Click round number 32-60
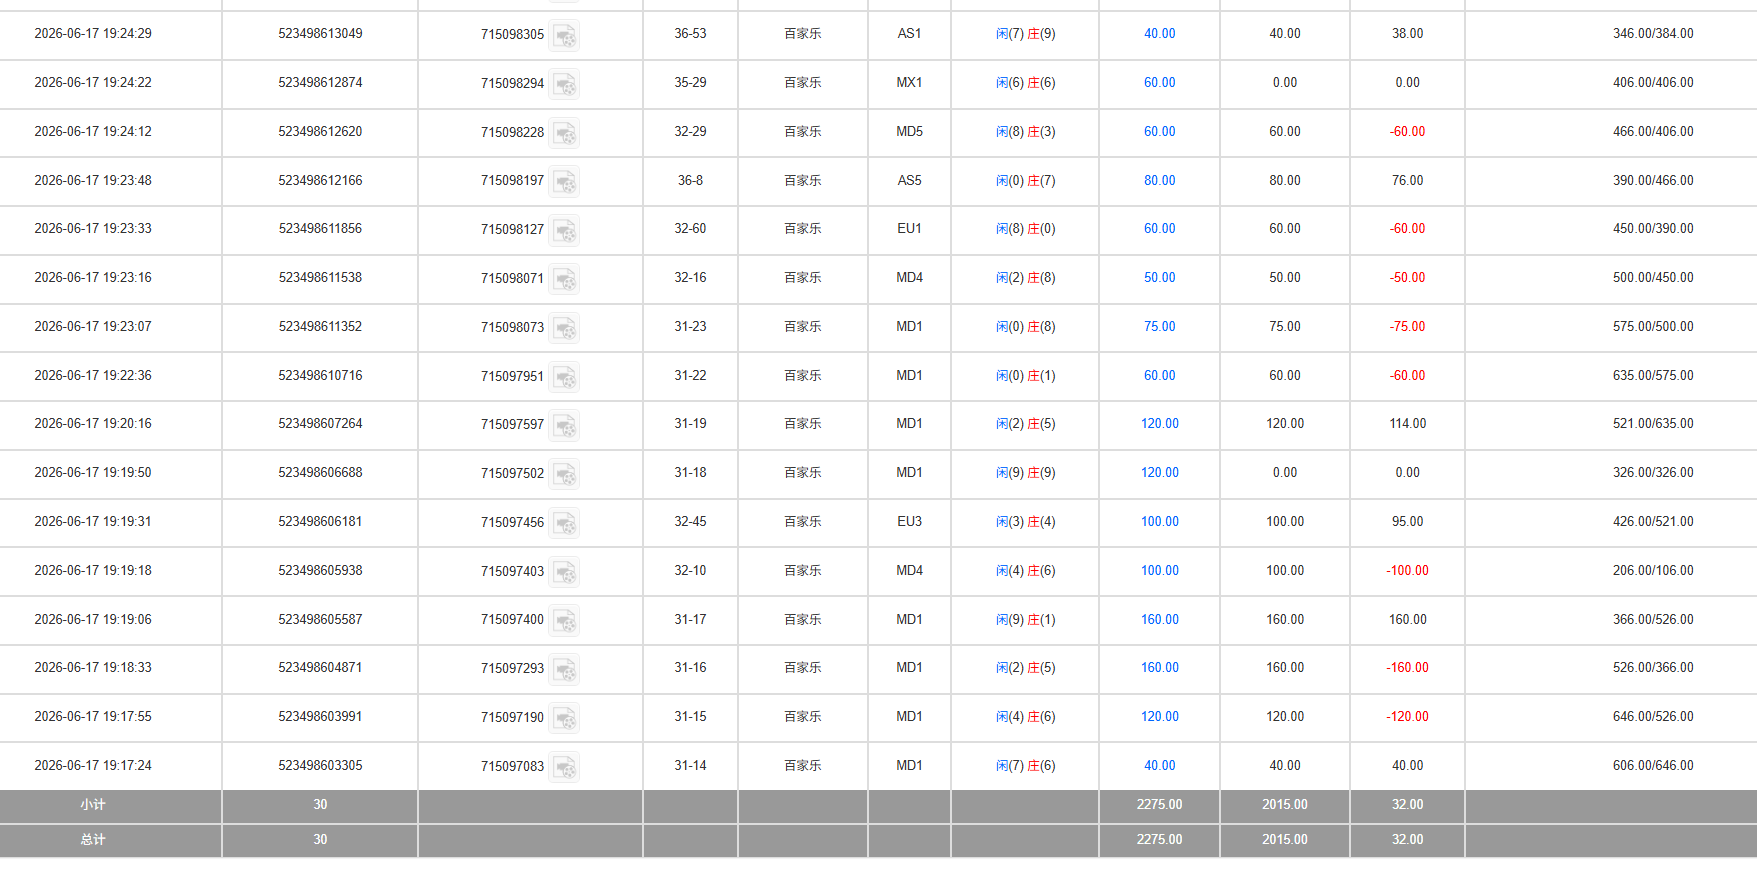This screenshot has height=875, width=1757. click(x=690, y=229)
